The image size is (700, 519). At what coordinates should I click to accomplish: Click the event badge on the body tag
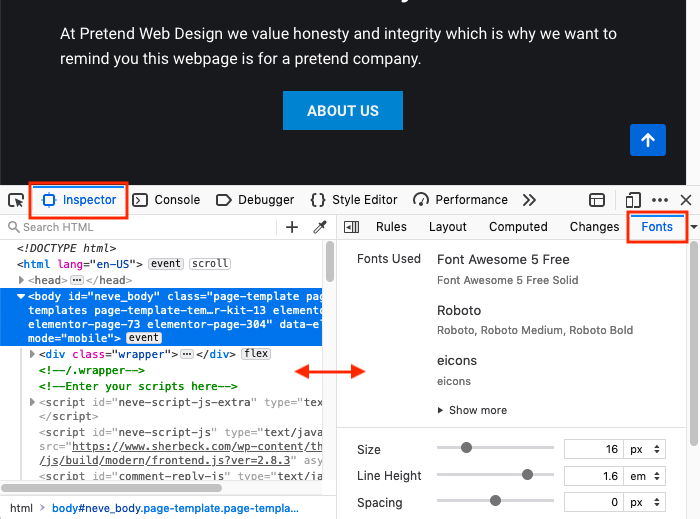click(144, 338)
